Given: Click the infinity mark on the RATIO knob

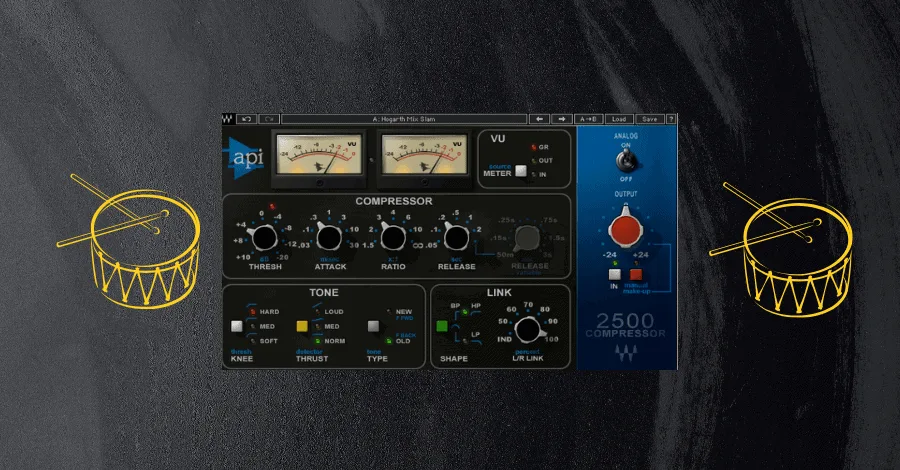Looking at the screenshot, I should pyautogui.click(x=417, y=245).
